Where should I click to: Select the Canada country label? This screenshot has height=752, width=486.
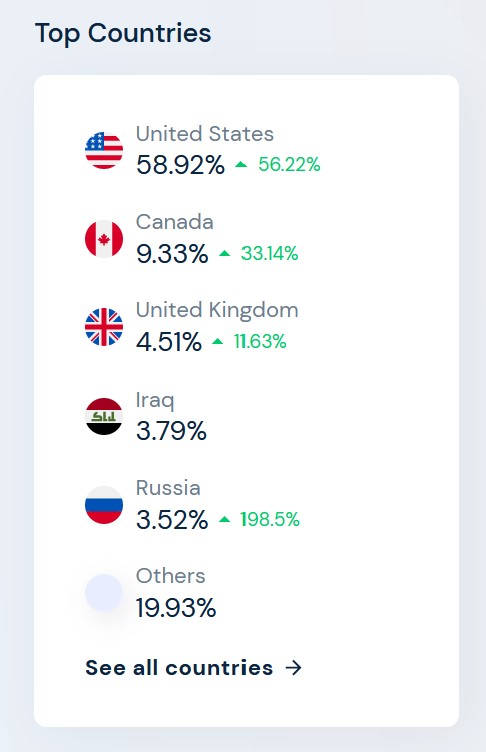pos(175,222)
